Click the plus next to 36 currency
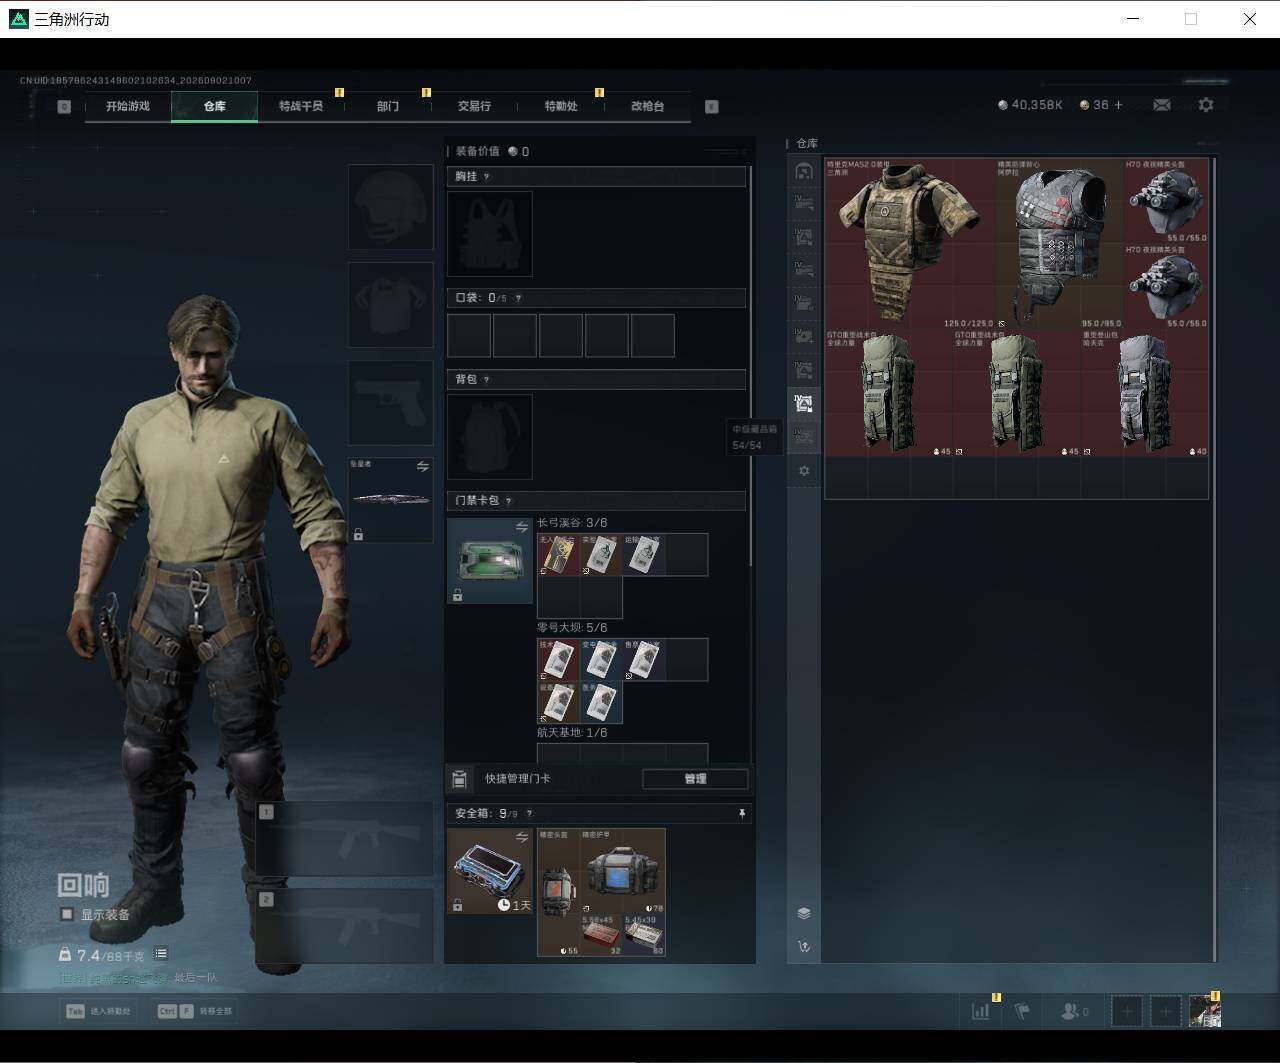 pyautogui.click(x=1118, y=105)
